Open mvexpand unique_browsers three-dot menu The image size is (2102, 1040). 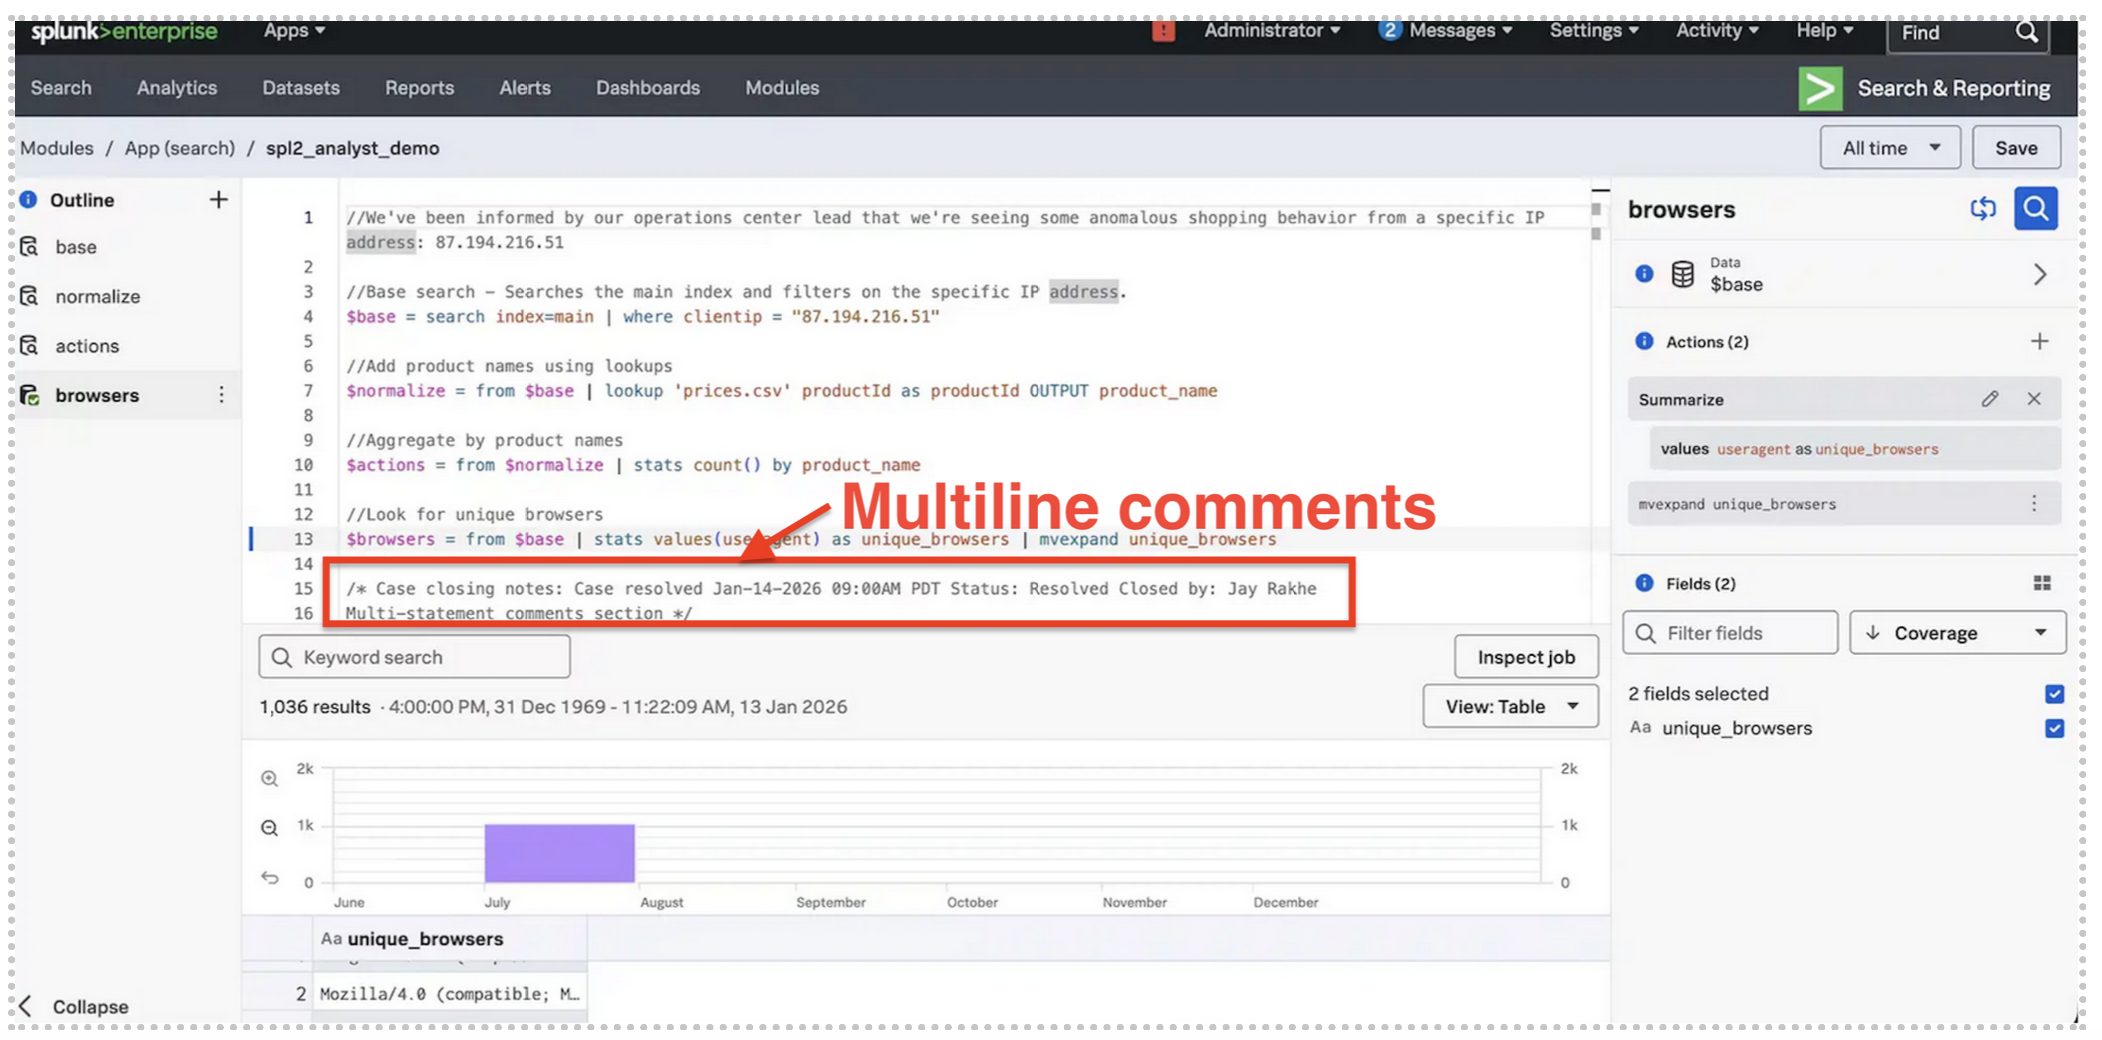tap(2034, 504)
